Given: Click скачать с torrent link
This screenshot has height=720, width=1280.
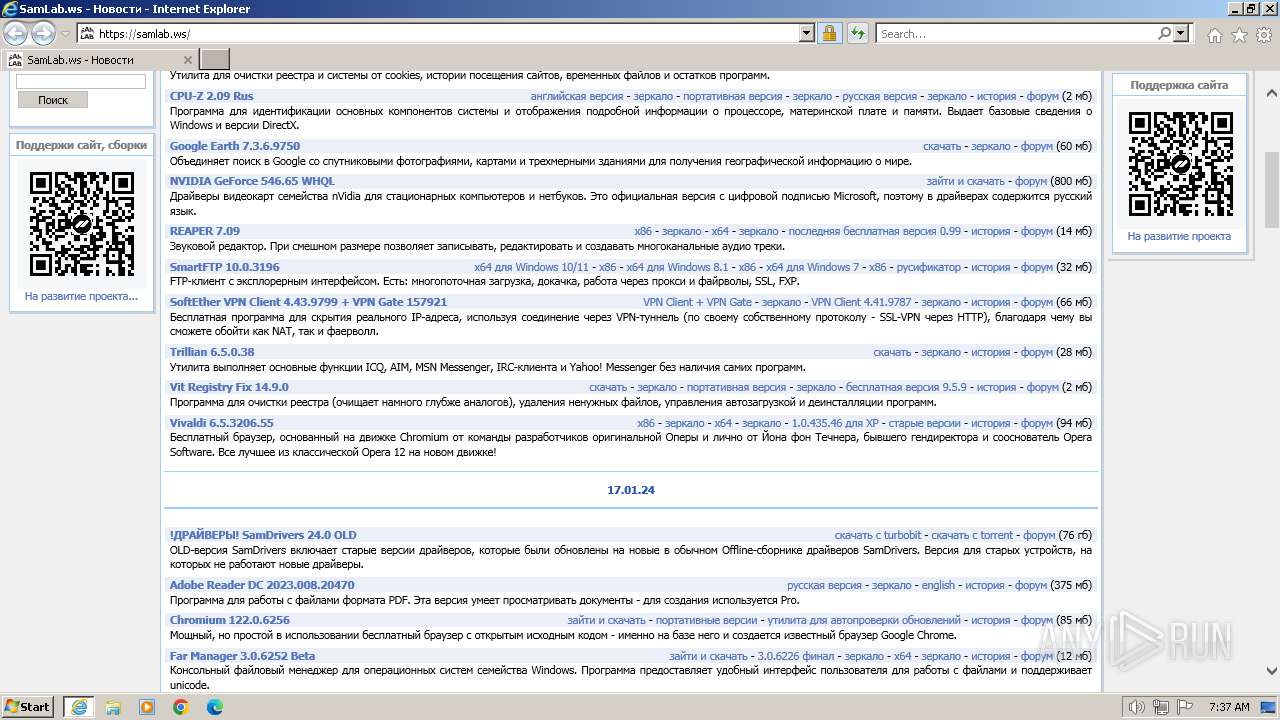Looking at the screenshot, I should click(972, 535).
